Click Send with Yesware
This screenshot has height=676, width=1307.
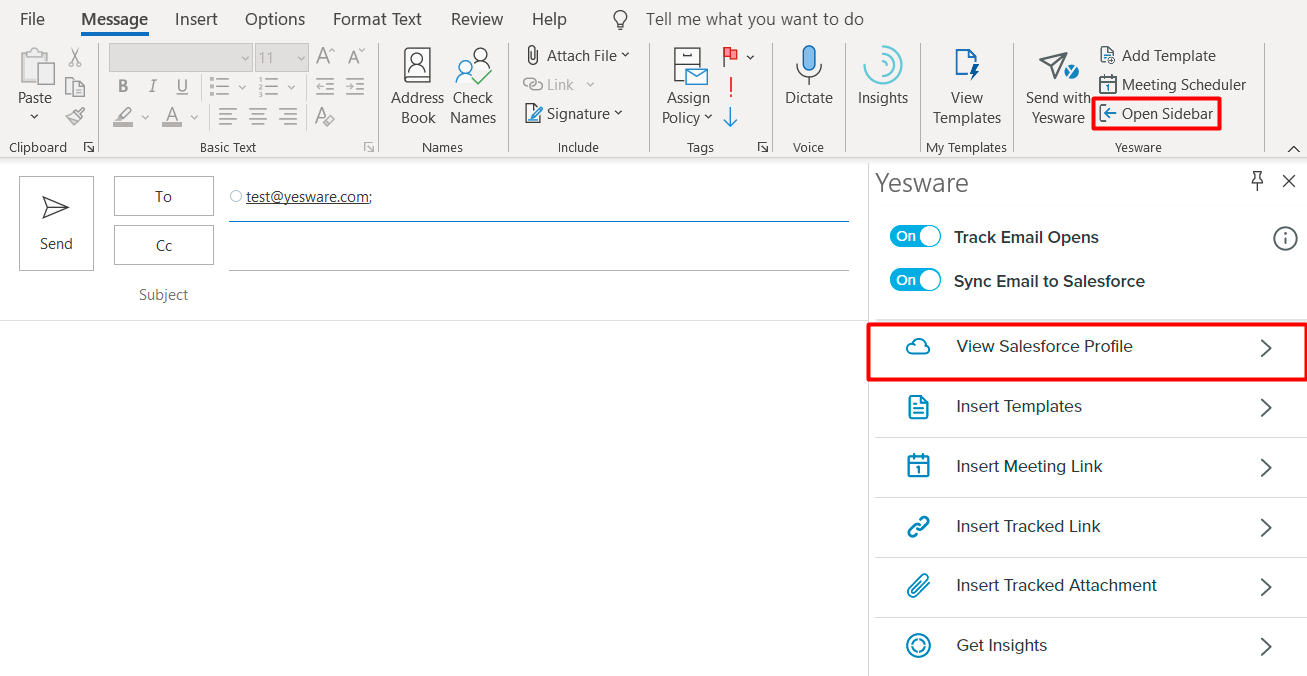[x=1058, y=88]
